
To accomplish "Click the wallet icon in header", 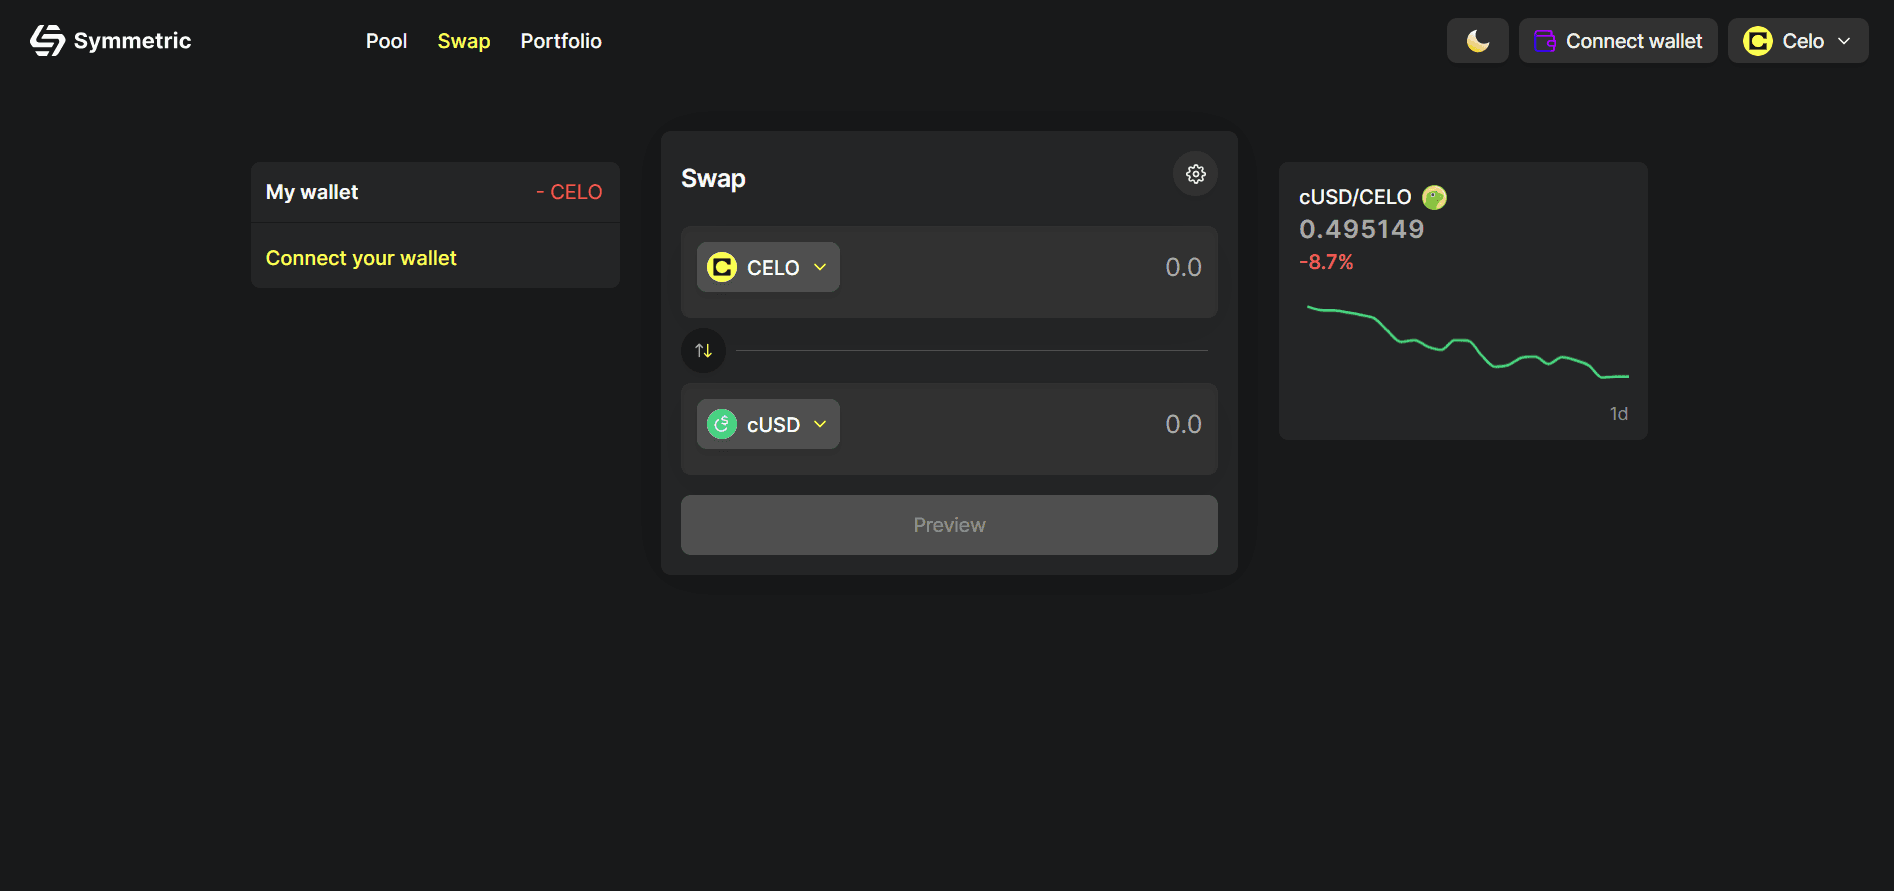I will click(1545, 41).
